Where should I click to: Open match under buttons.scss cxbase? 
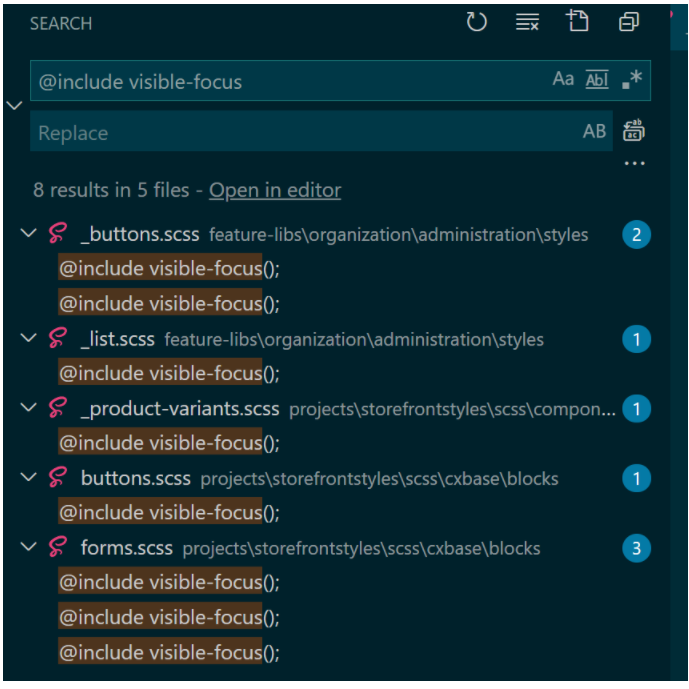click(x=169, y=512)
